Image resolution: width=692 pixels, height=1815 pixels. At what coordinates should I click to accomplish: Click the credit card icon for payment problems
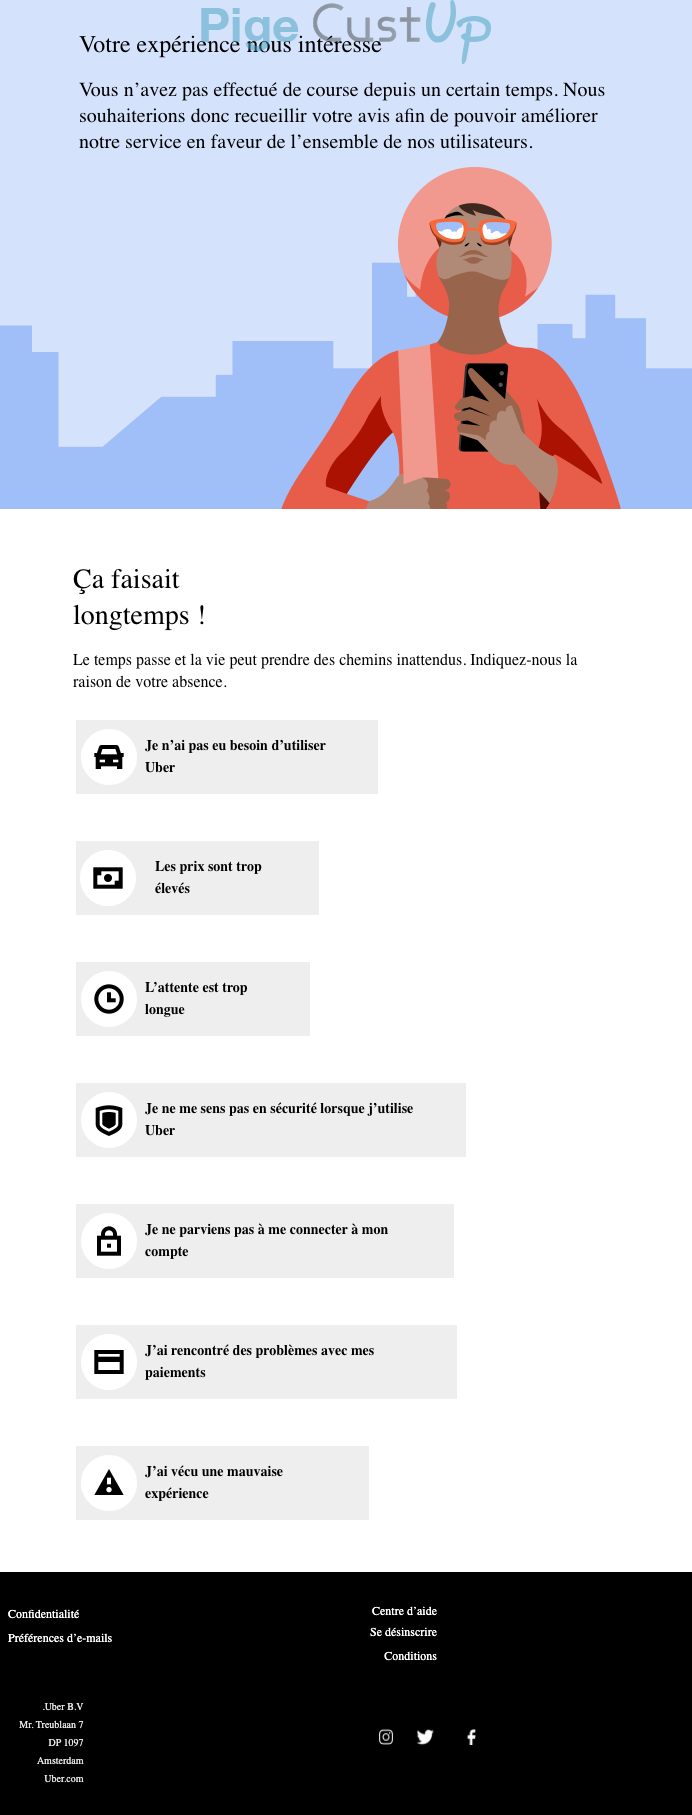click(x=108, y=1362)
